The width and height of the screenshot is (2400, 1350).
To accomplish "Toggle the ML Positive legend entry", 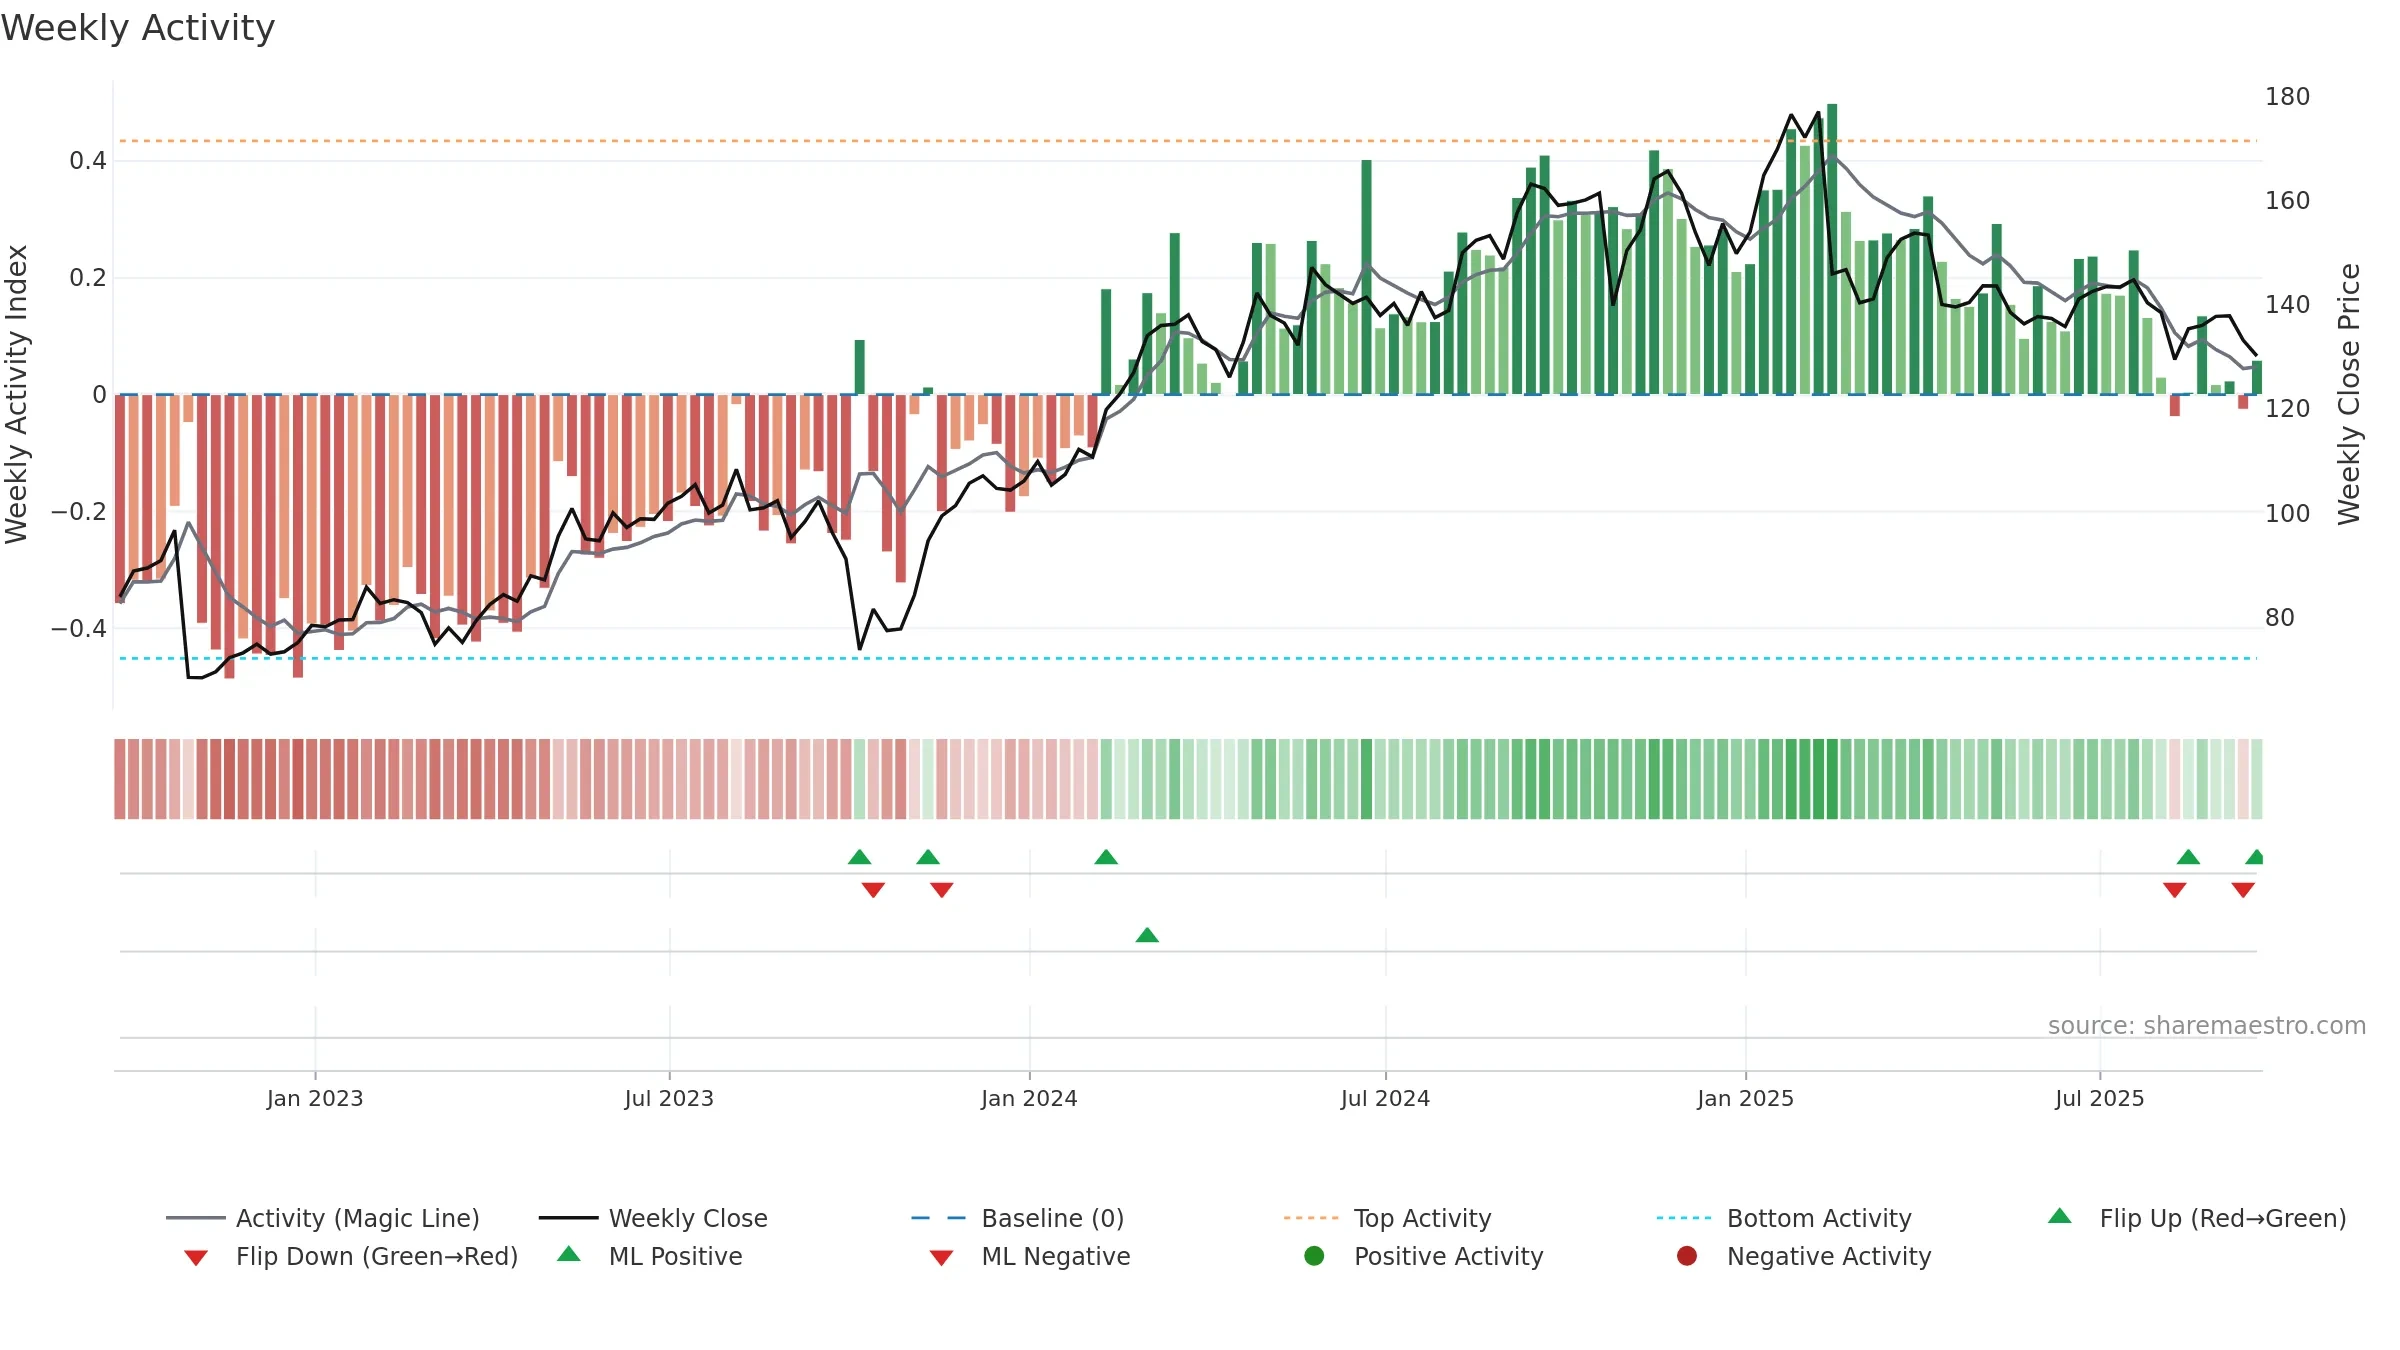I will [650, 1256].
